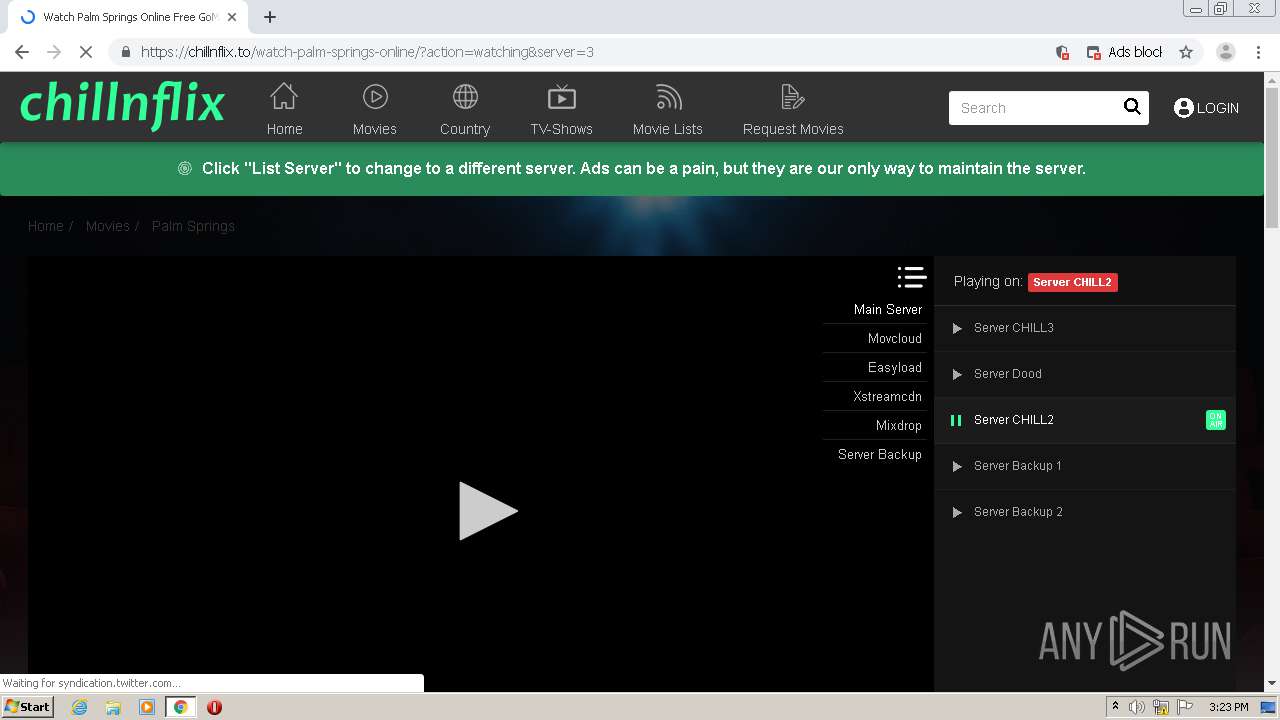Show hidden tray icons arrow
Image resolution: width=1280 pixels, height=720 pixels.
[x=1114, y=707]
